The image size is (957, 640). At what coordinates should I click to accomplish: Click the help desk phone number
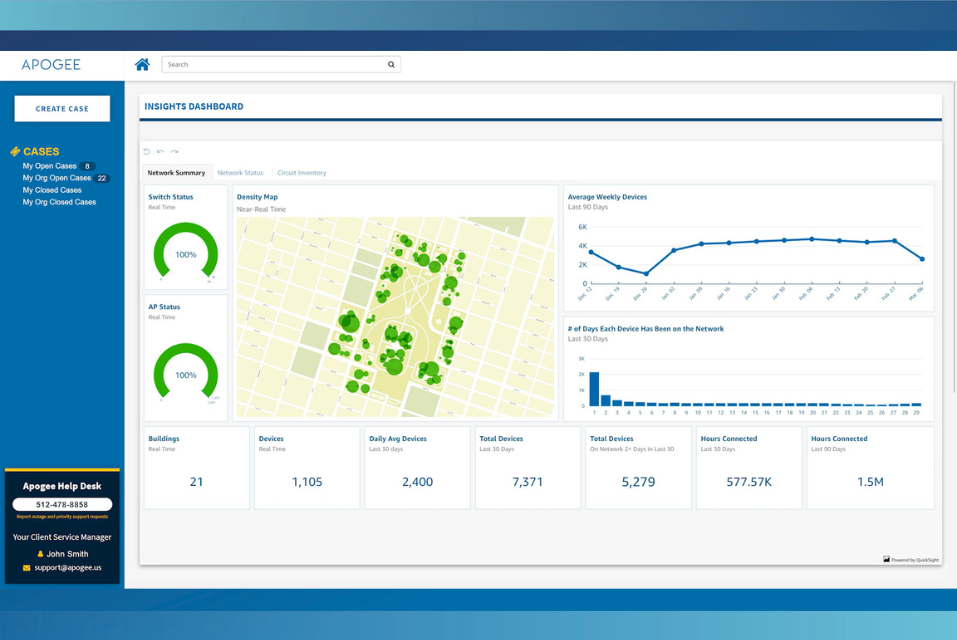tap(62, 505)
